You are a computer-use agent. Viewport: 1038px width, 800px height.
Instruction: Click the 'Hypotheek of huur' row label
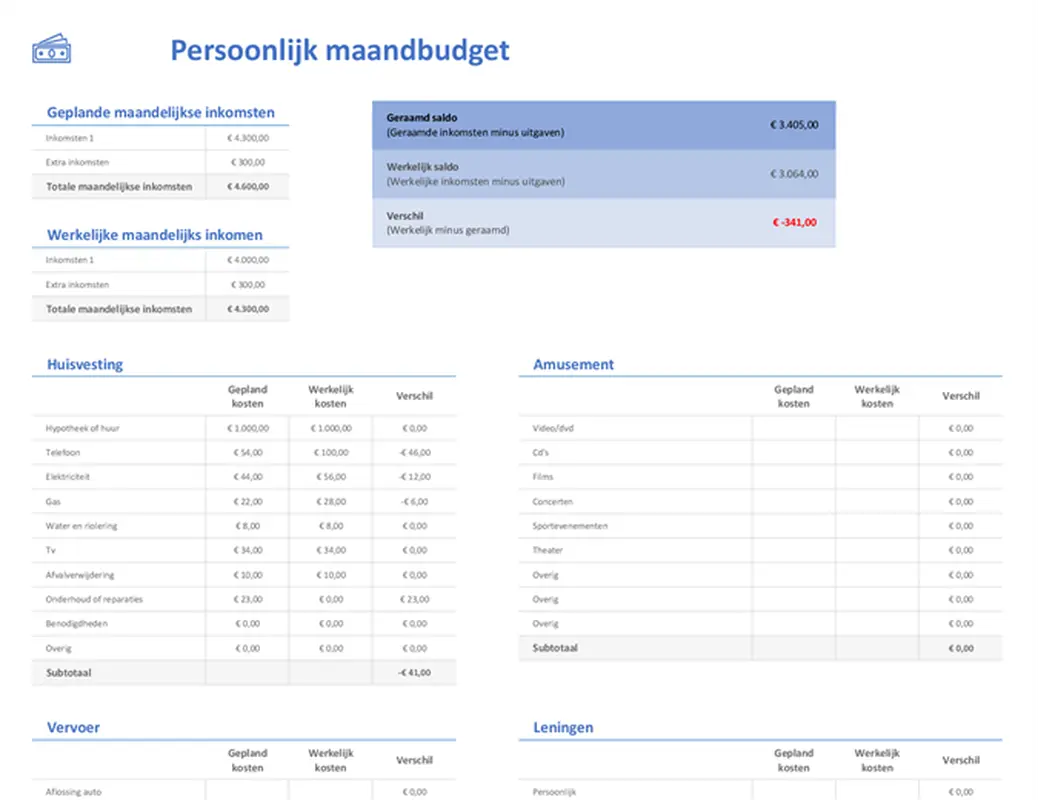[x=82, y=428]
